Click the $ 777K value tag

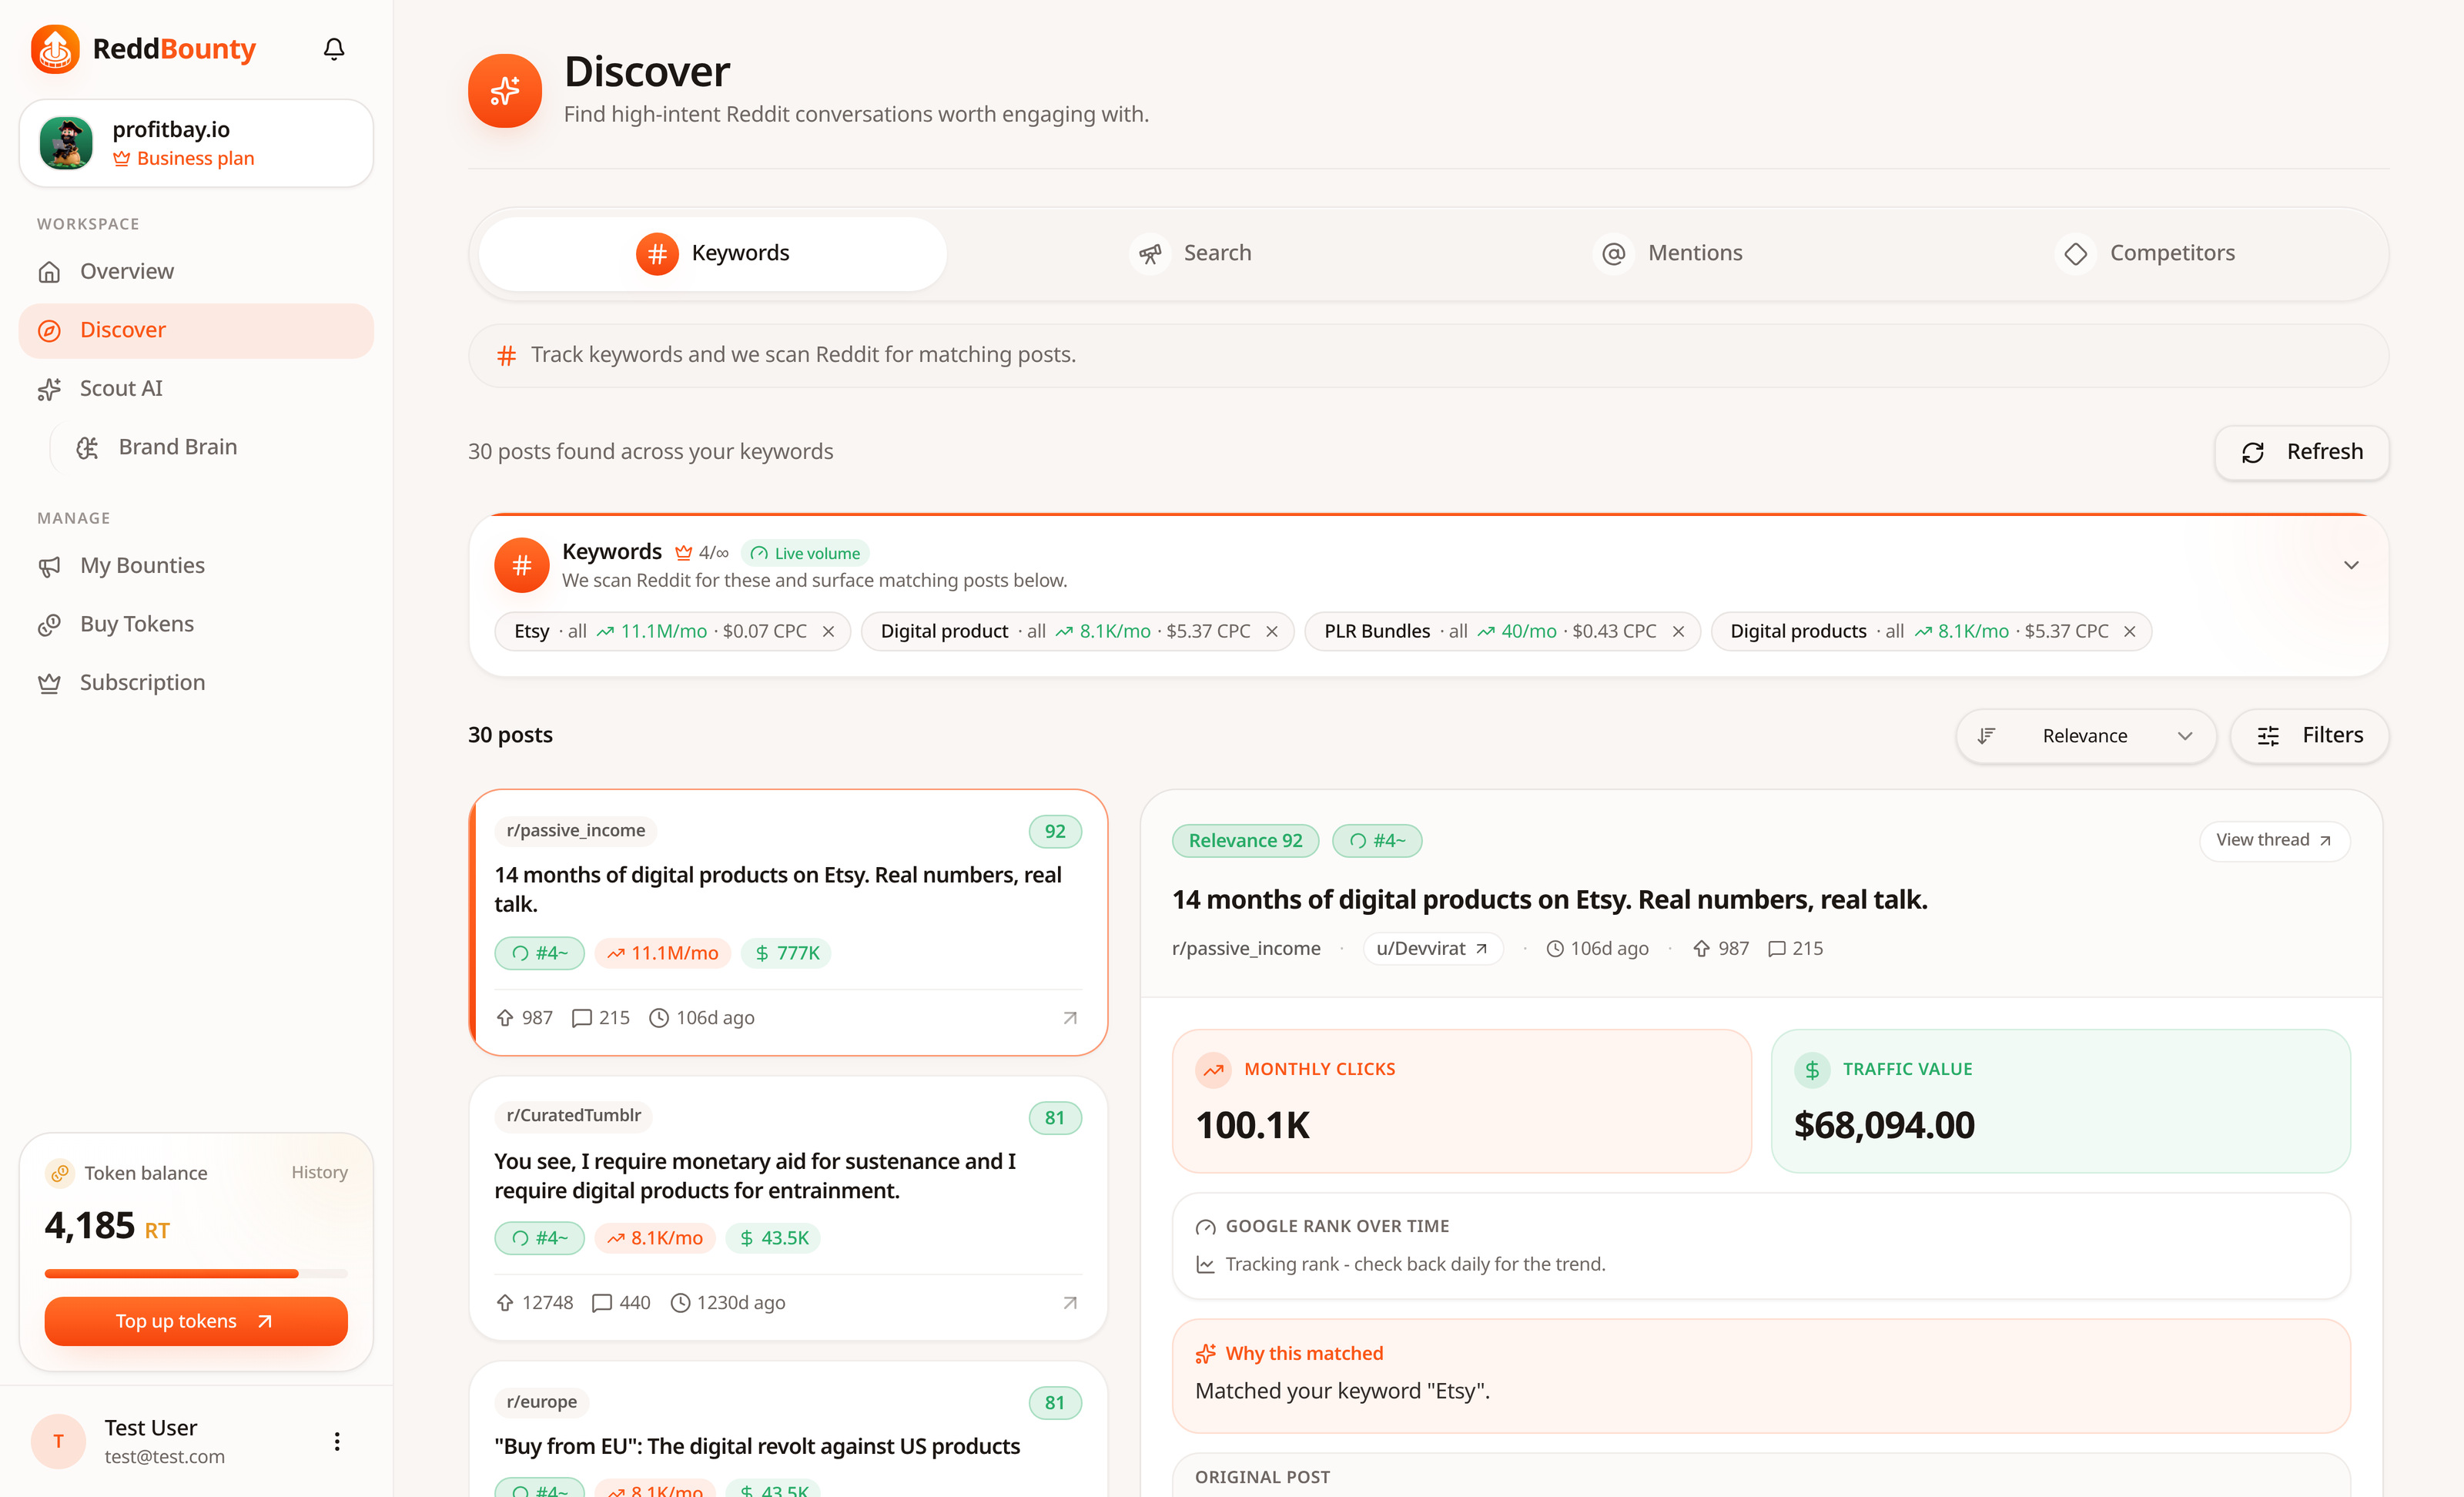pyautogui.click(x=787, y=953)
